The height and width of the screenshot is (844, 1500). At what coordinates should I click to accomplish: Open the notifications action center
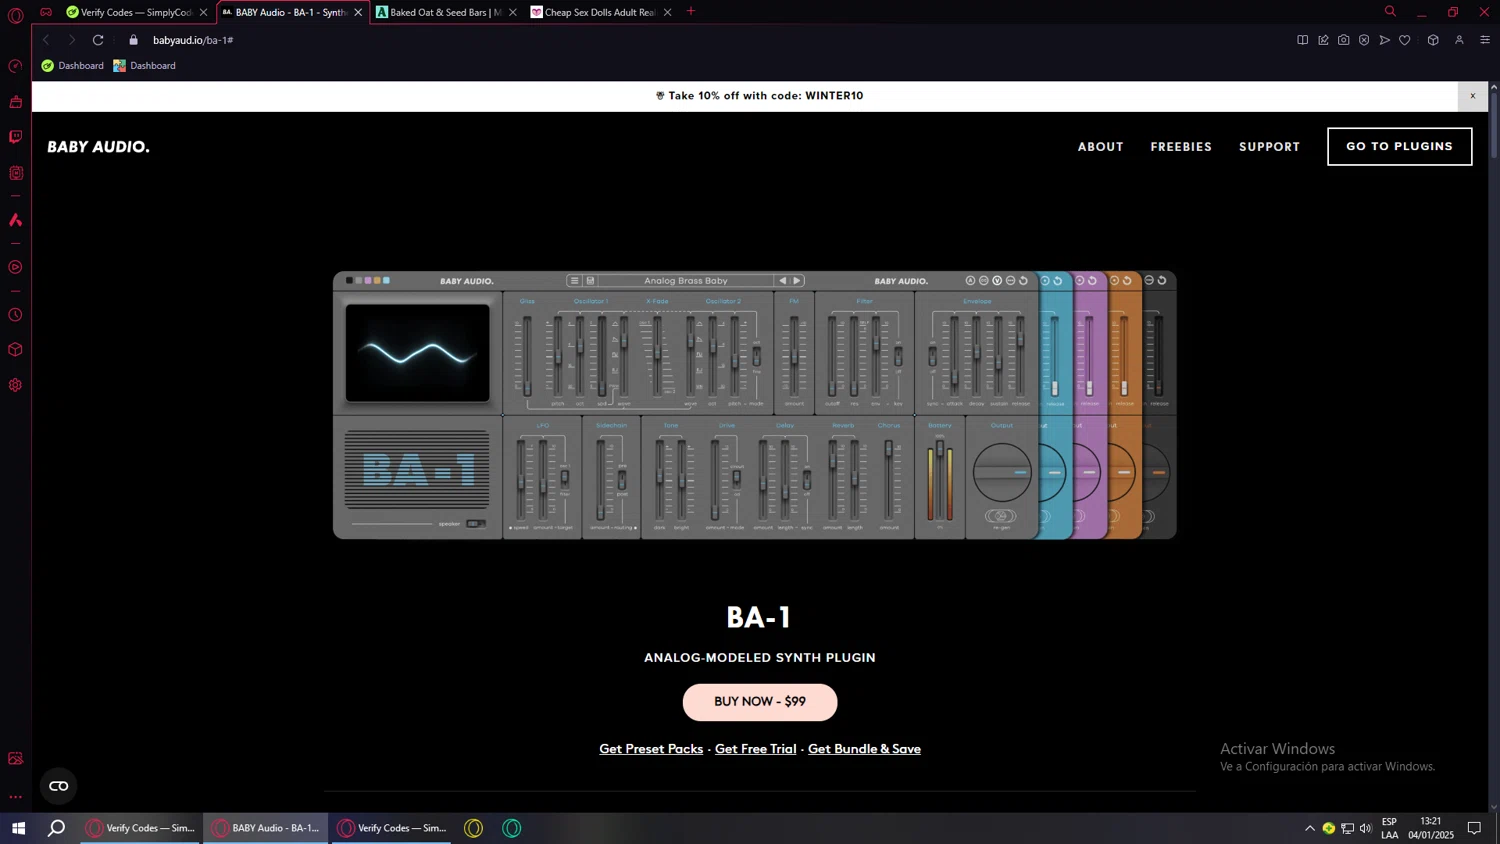[1474, 828]
